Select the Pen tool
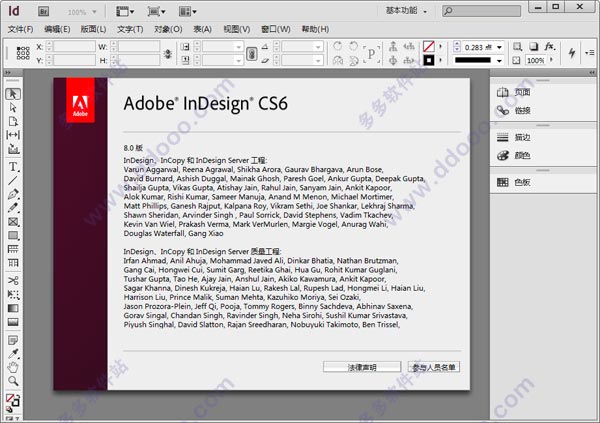 (x=13, y=194)
